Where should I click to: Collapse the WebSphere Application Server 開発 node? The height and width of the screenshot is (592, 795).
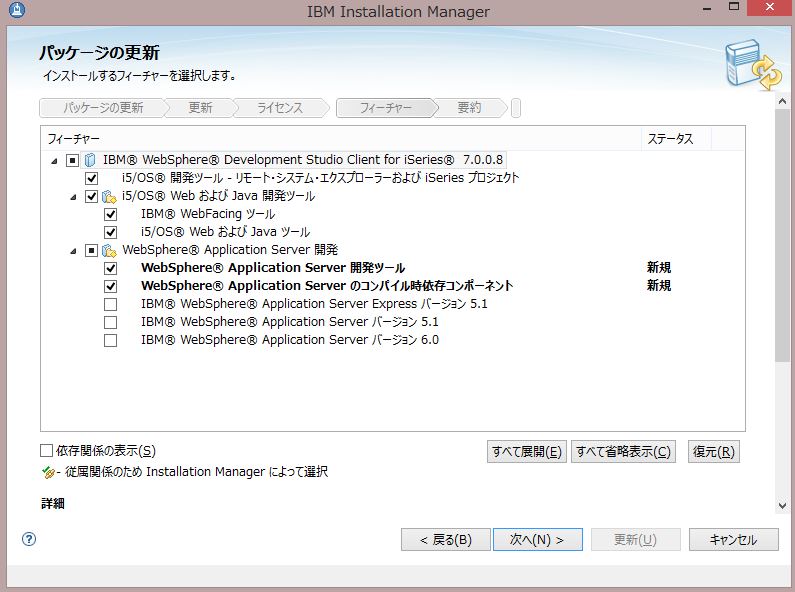[x=73, y=251]
